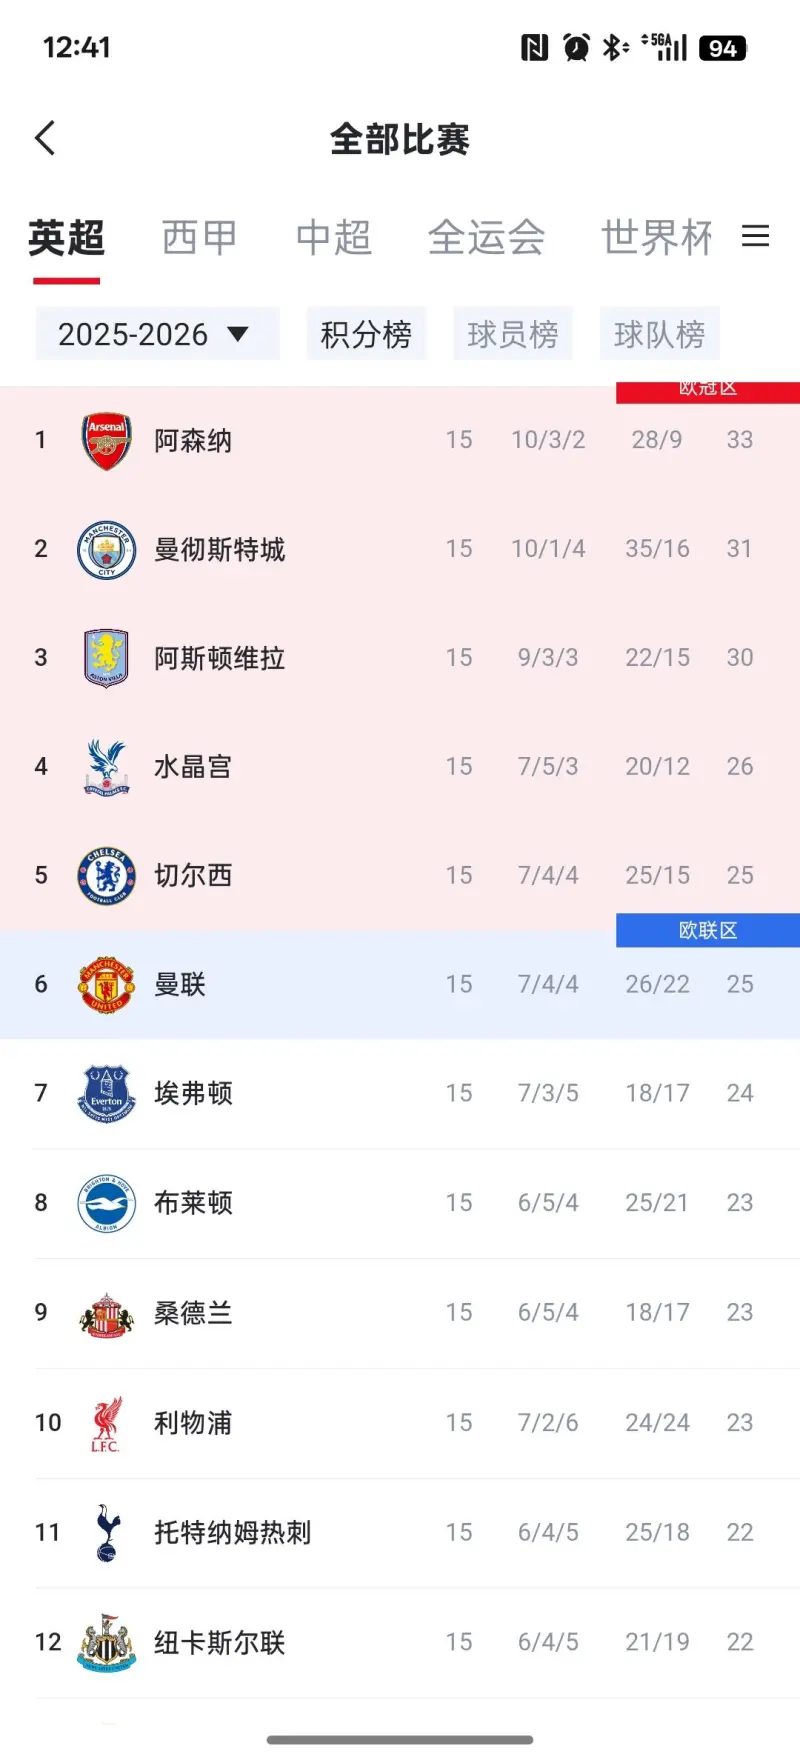Screen dimensions: 800x1760
Task: Tap the back arrow icon
Action: click(45, 139)
